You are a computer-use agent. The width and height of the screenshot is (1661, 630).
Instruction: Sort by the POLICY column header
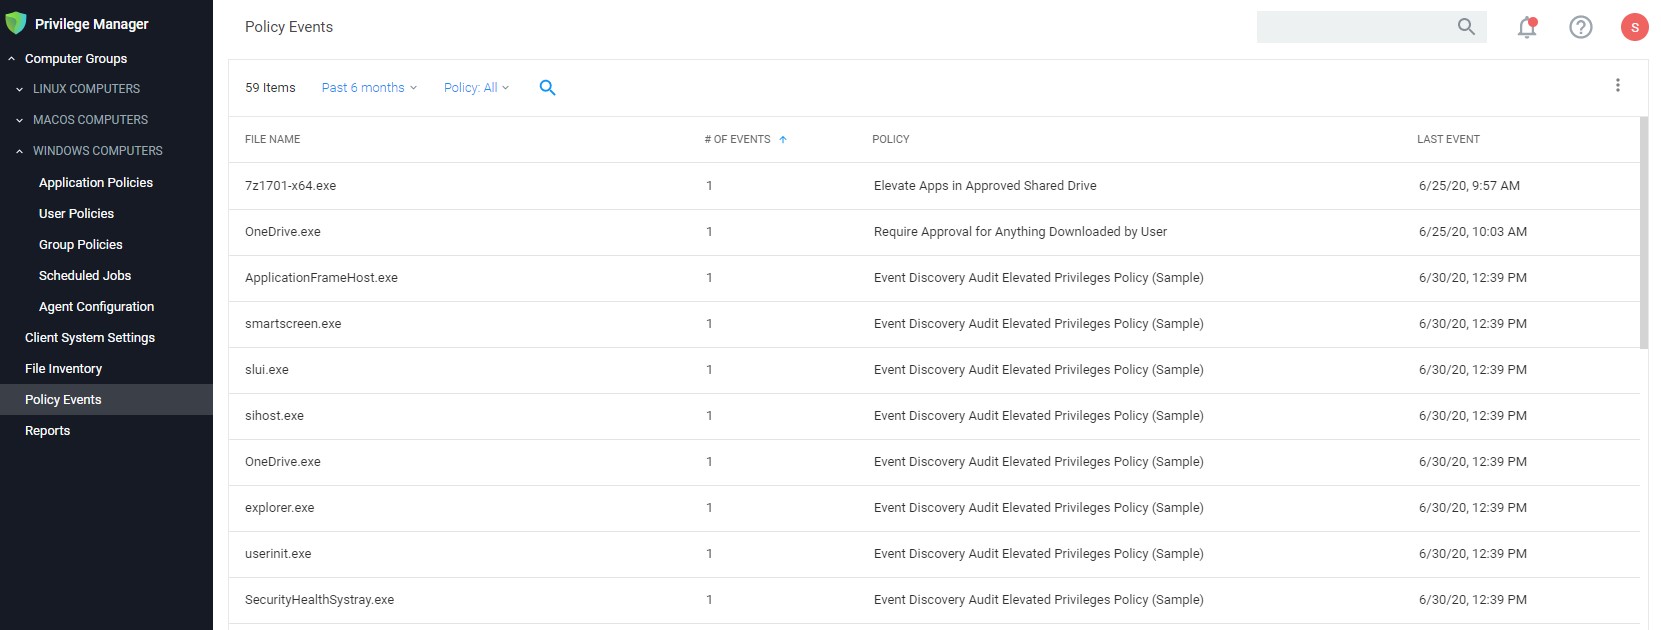pos(891,140)
